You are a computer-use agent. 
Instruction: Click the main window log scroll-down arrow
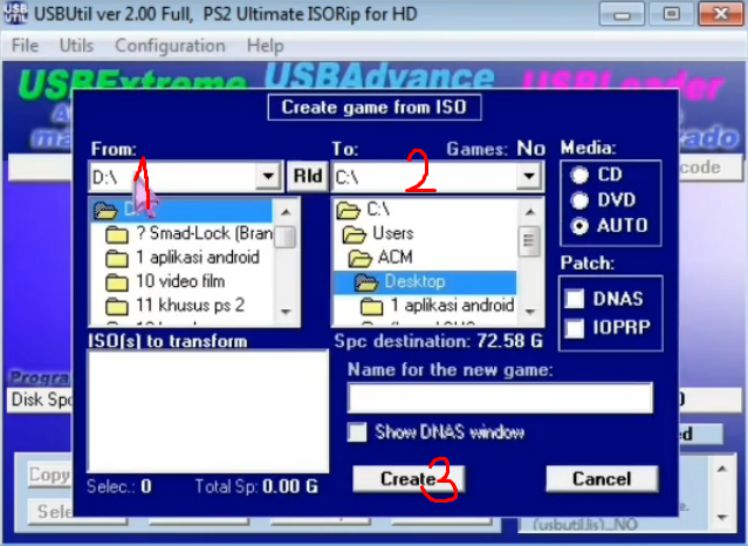(722, 517)
